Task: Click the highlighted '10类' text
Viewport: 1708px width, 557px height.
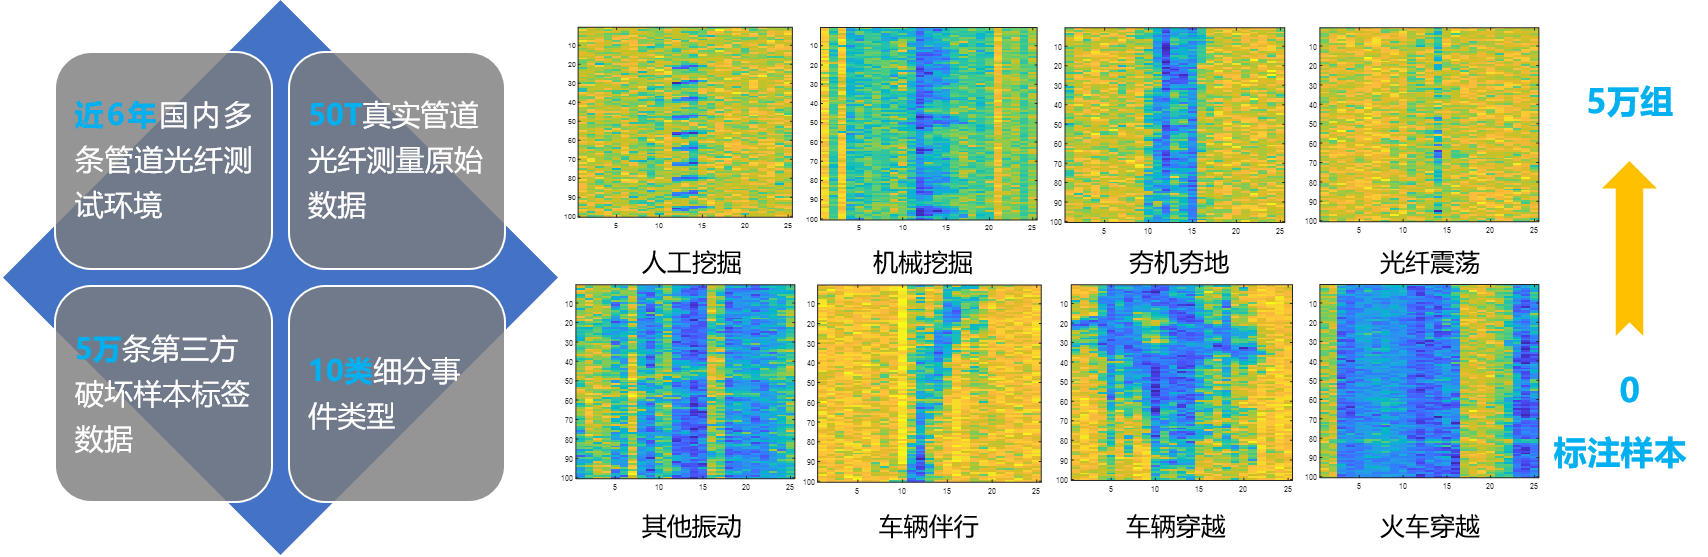Action: coord(340,371)
